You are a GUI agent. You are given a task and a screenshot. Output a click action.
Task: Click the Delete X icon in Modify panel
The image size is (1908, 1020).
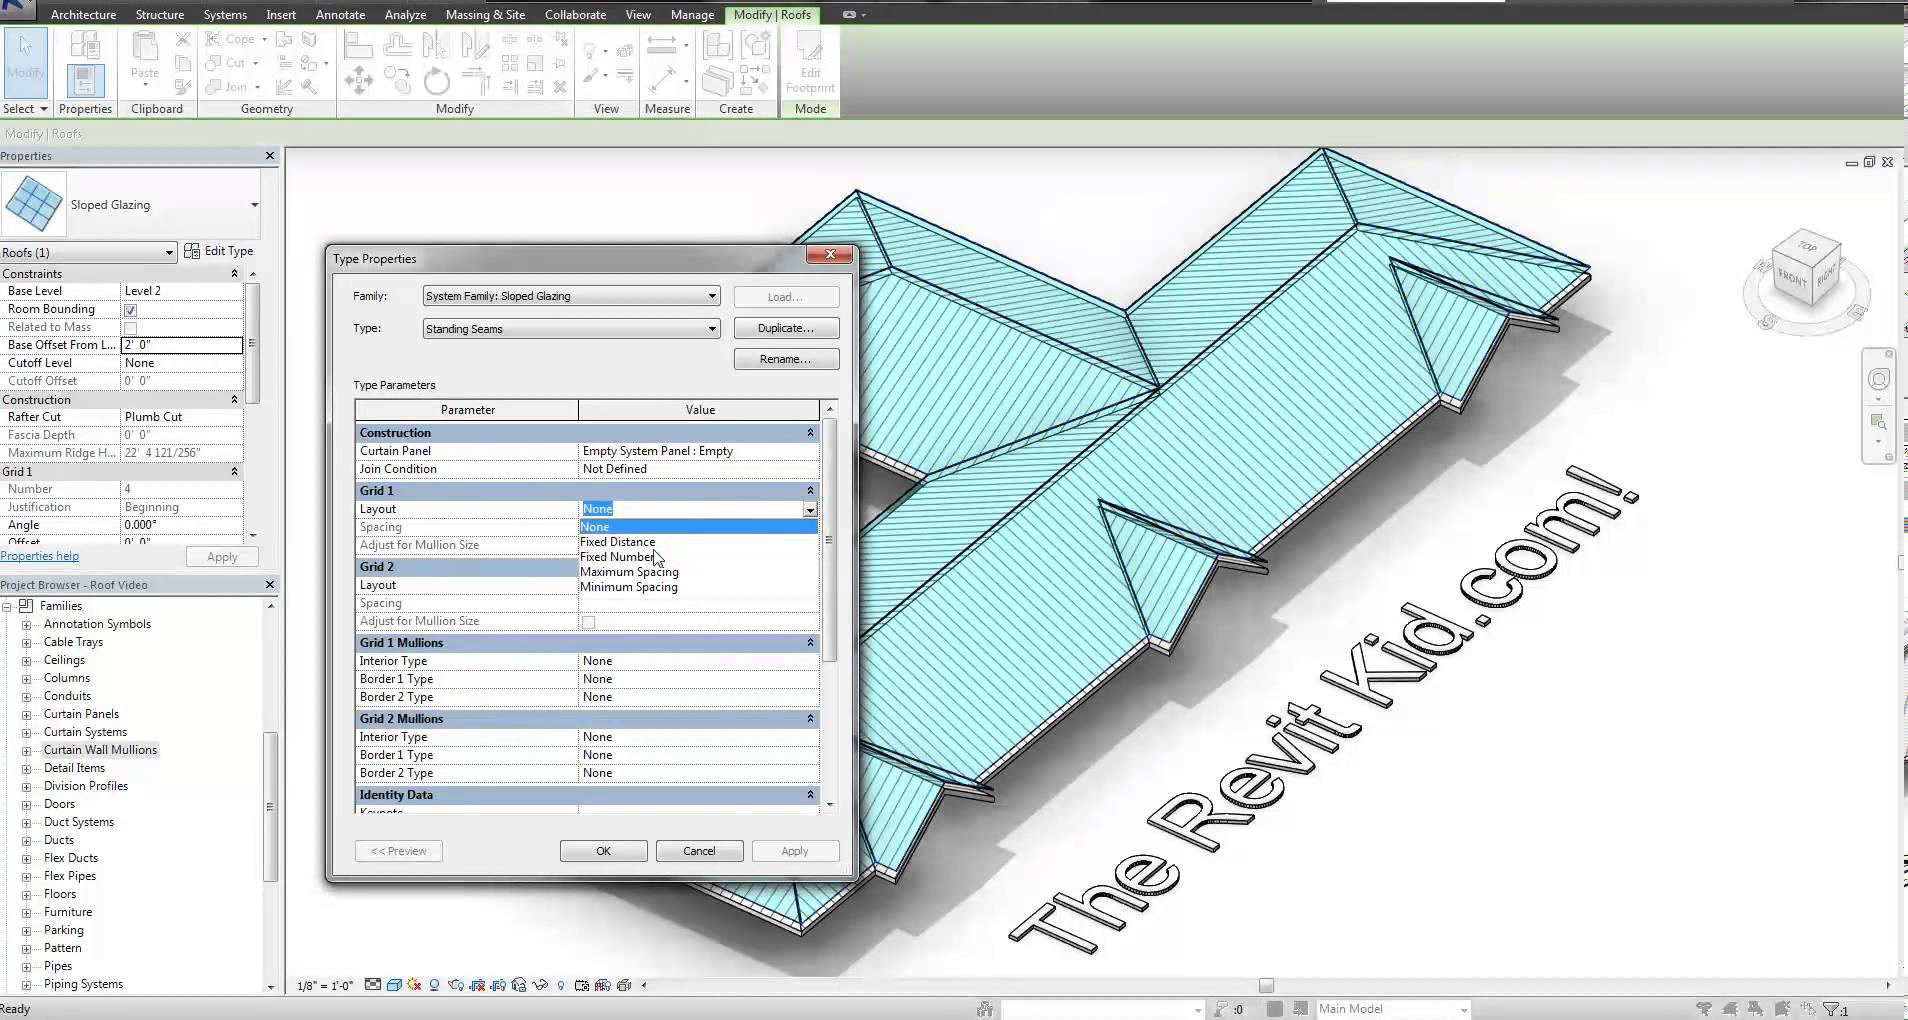click(x=560, y=87)
